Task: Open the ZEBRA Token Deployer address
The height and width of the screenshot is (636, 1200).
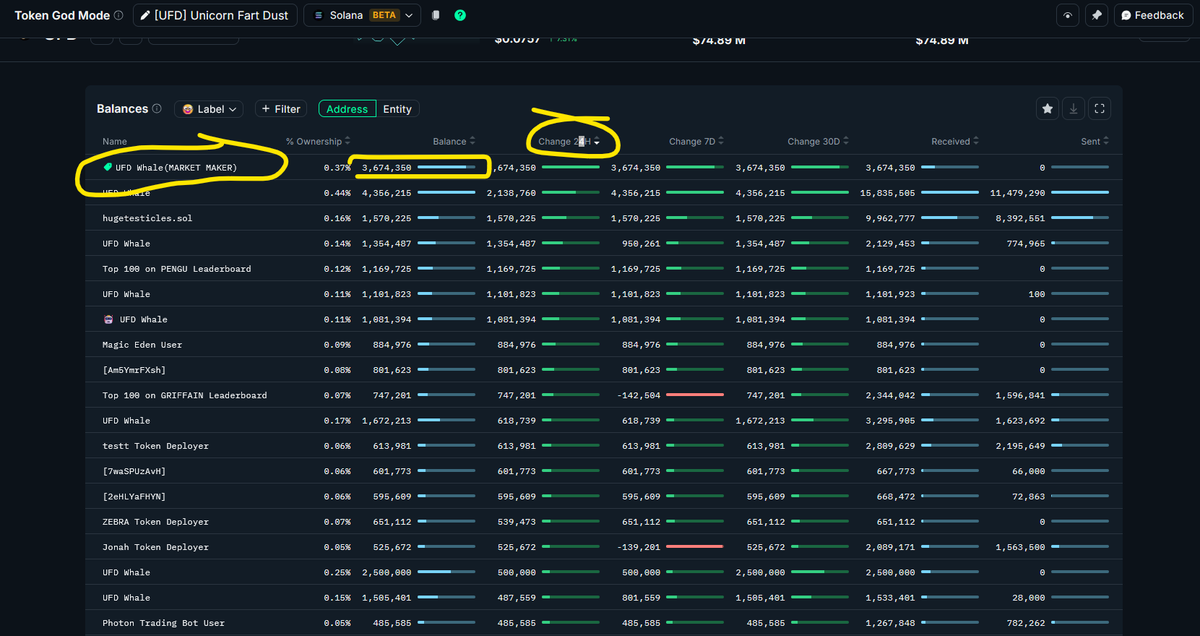Action: 155,522
